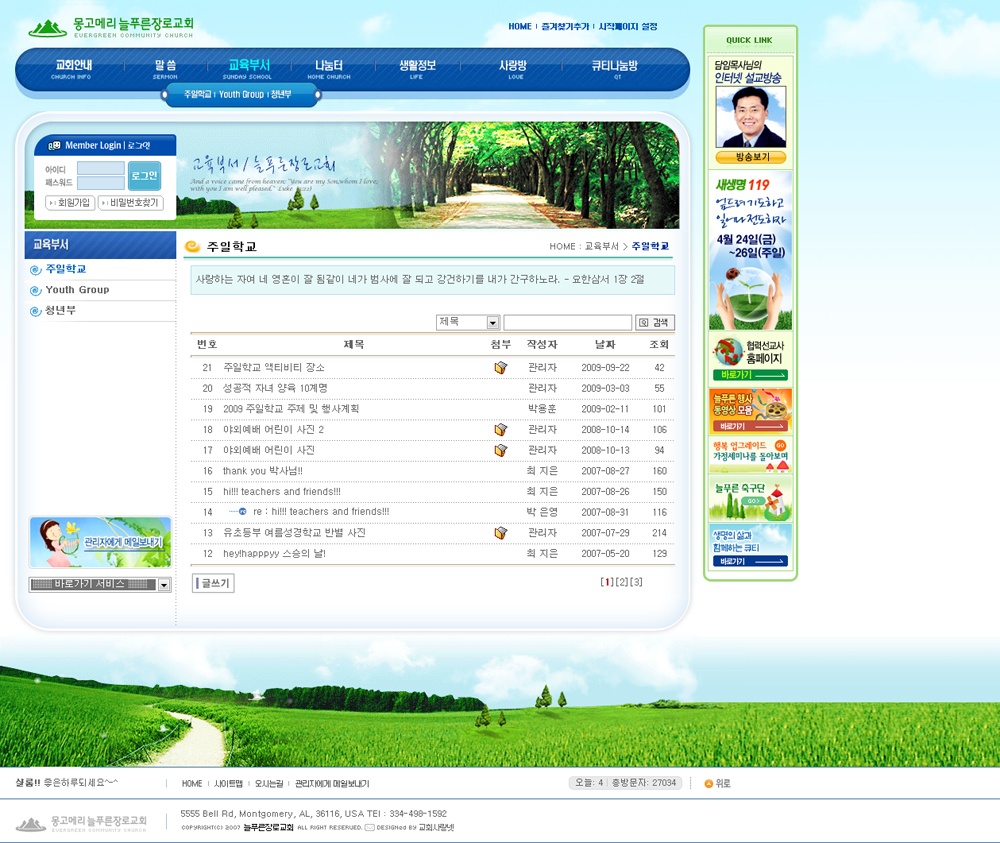Select 청년부 in the left sidebar
This screenshot has height=843, width=1000.
(x=60, y=311)
